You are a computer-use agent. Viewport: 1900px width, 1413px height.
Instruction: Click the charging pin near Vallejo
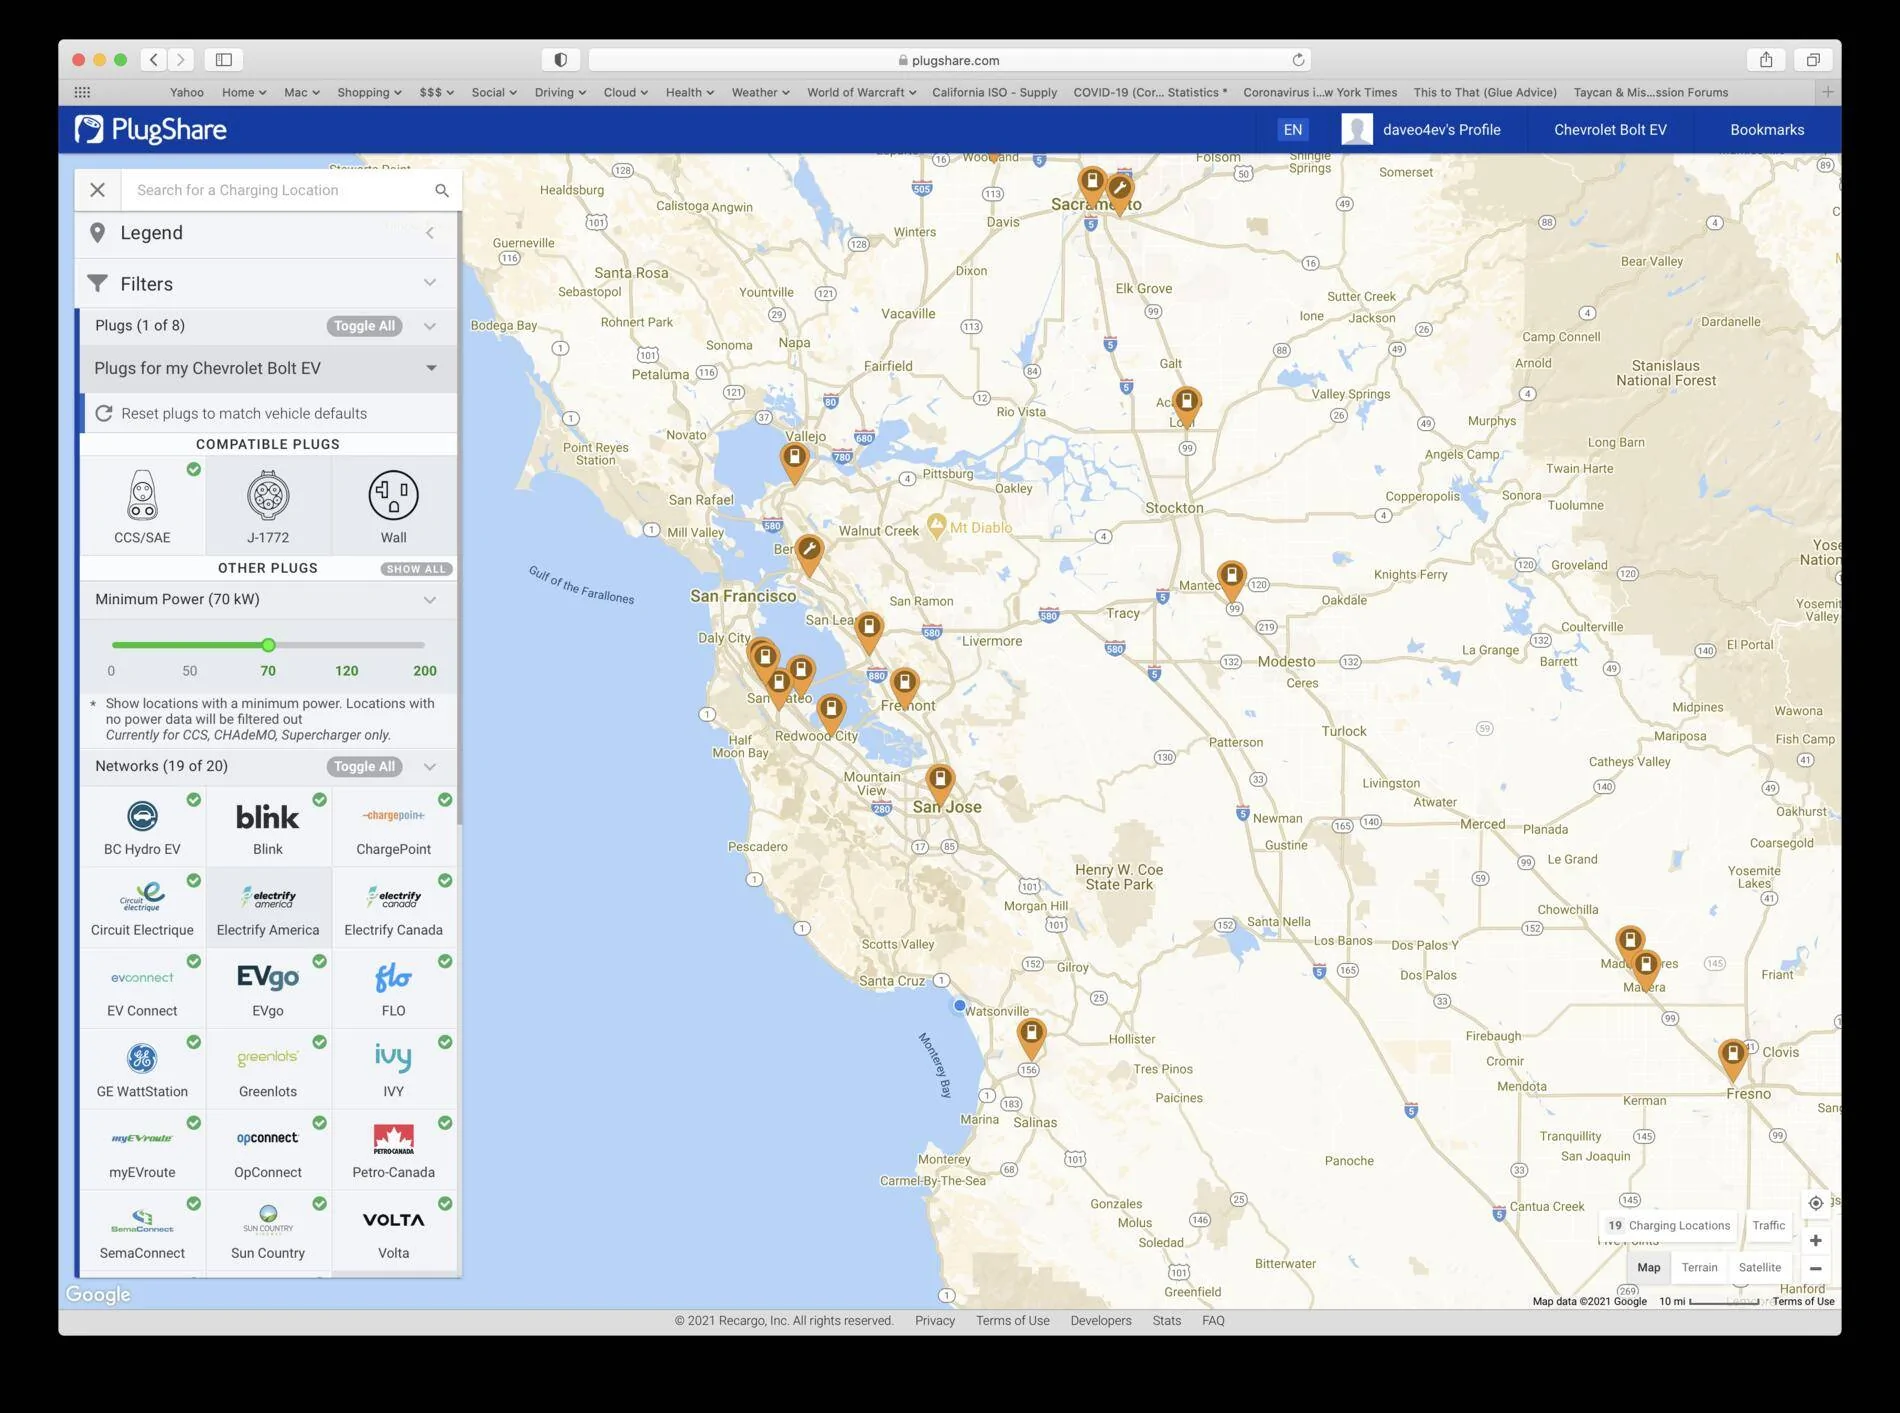pos(794,461)
